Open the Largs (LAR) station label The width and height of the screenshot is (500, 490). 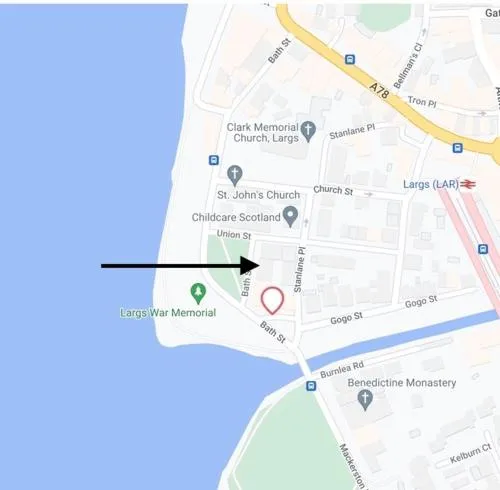point(431,184)
